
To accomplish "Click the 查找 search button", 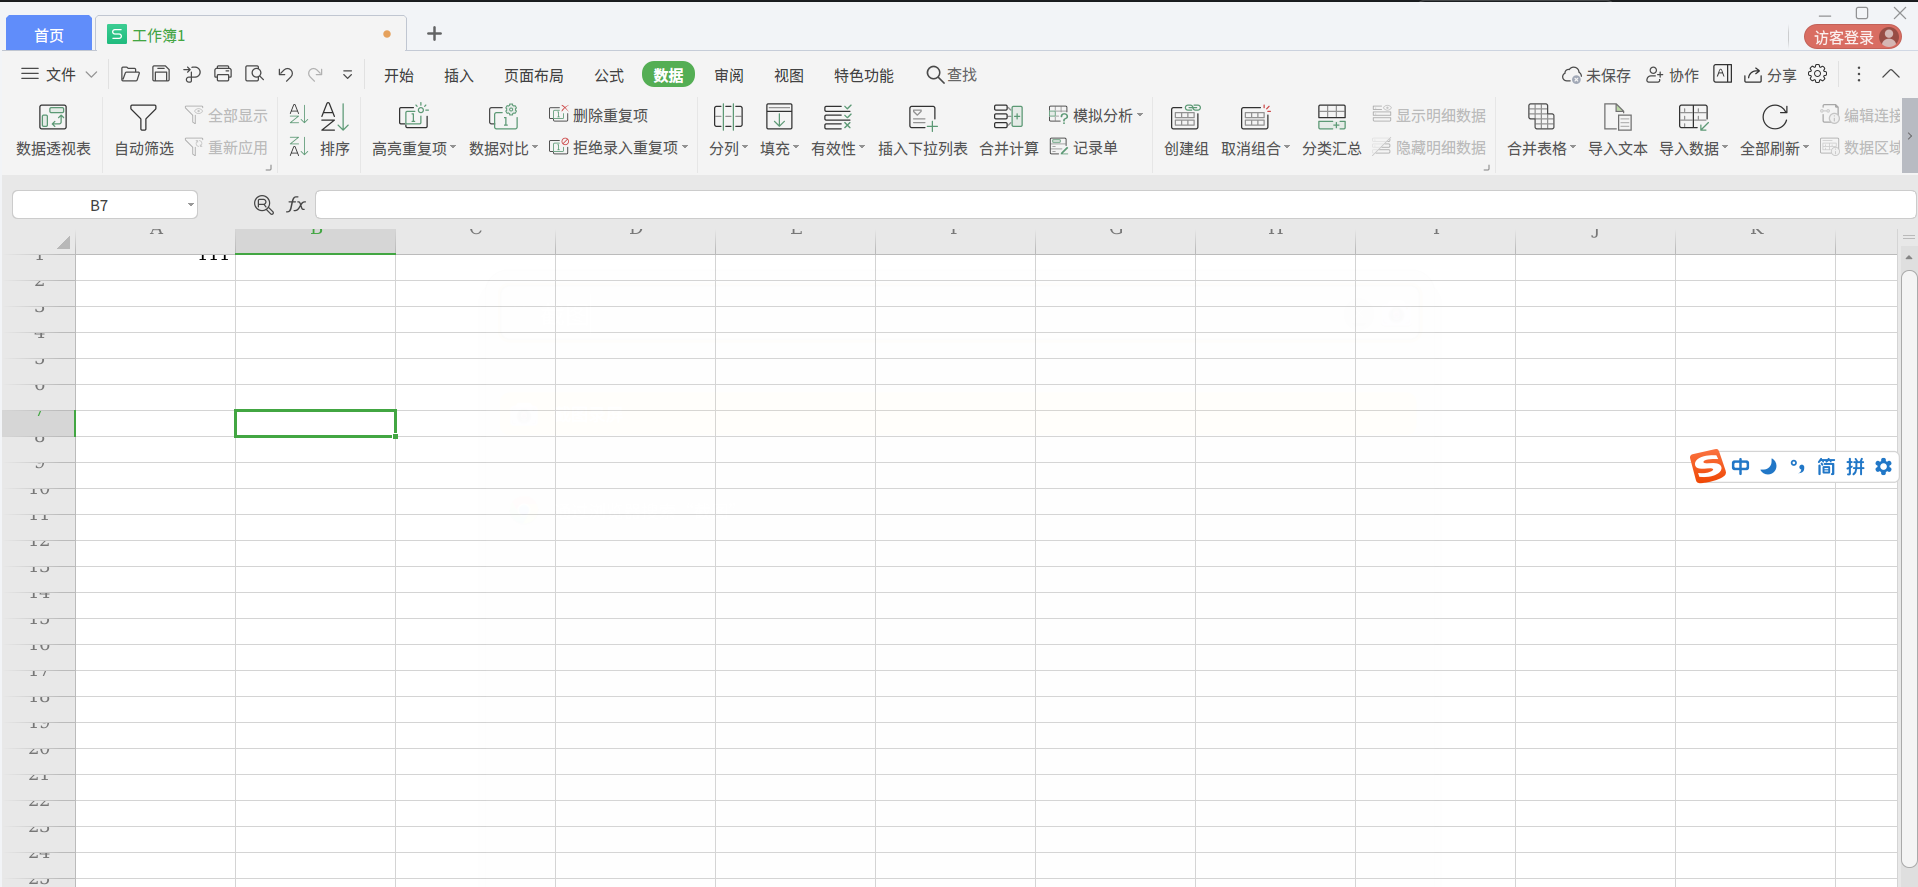I will 951,75.
